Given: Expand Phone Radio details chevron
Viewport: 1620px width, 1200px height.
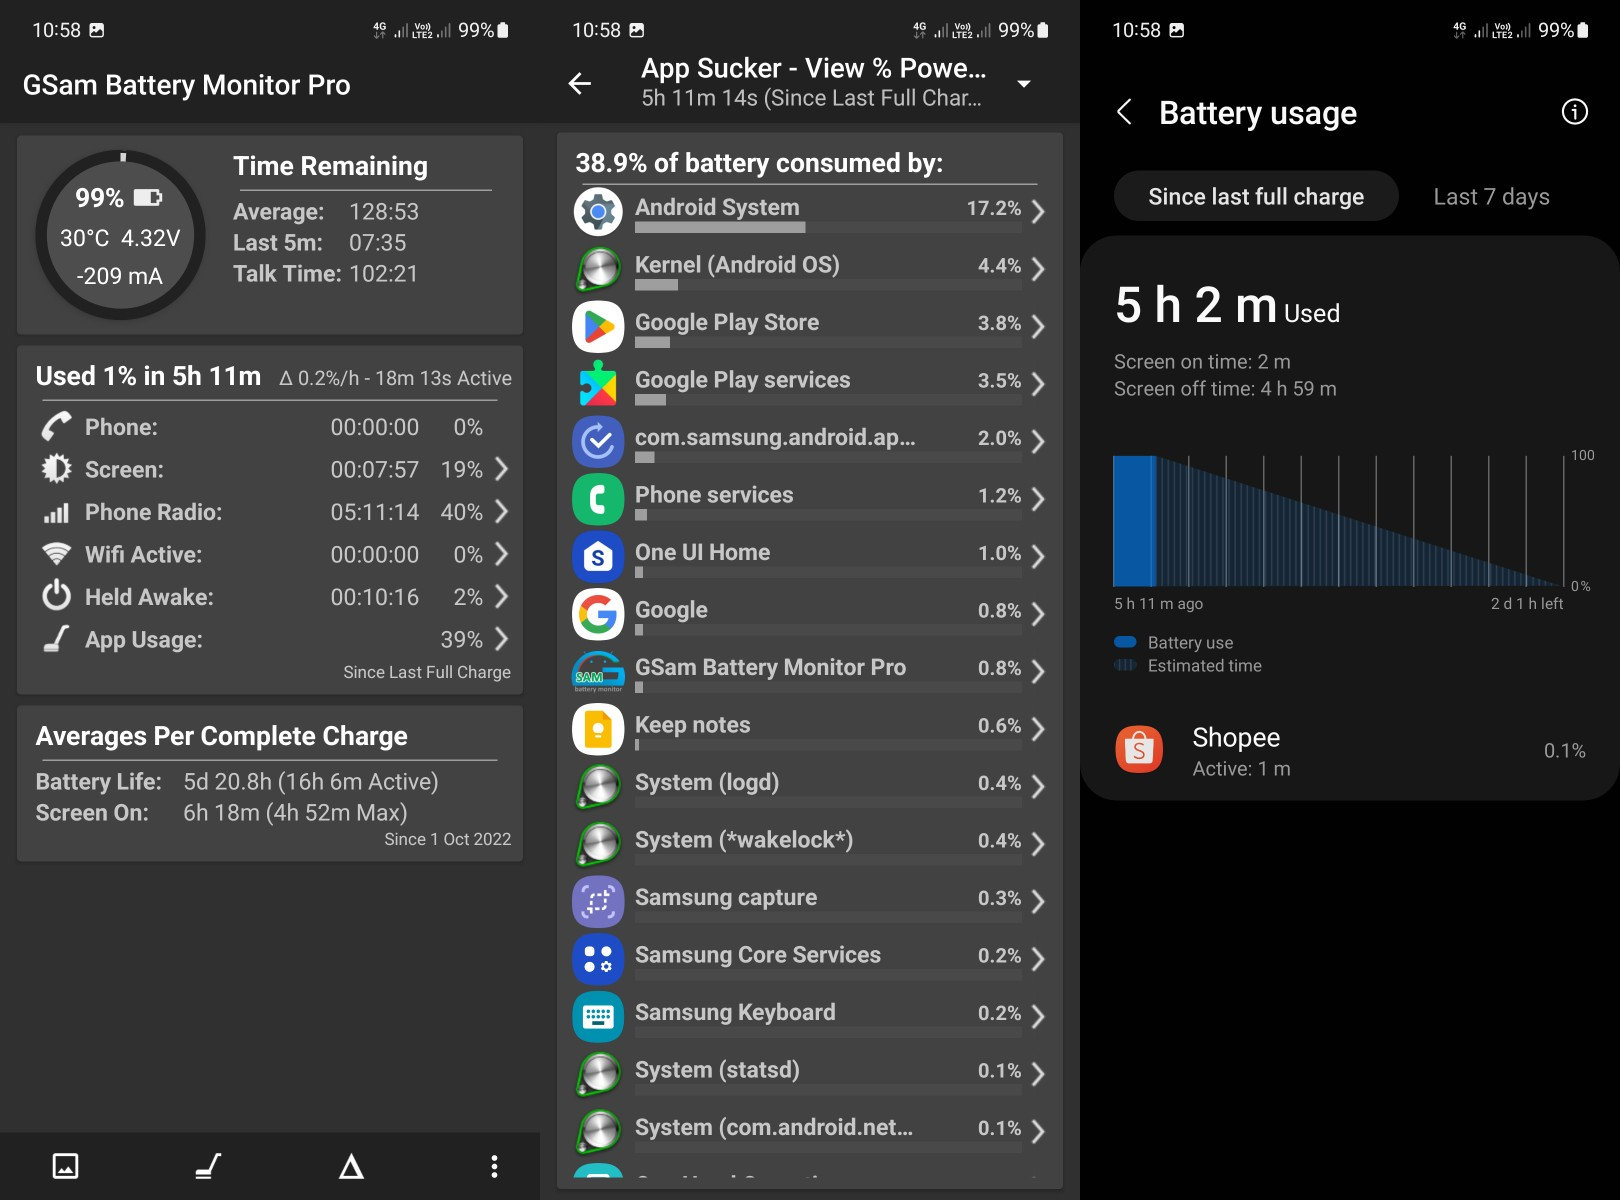Looking at the screenshot, I should coord(501,512).
